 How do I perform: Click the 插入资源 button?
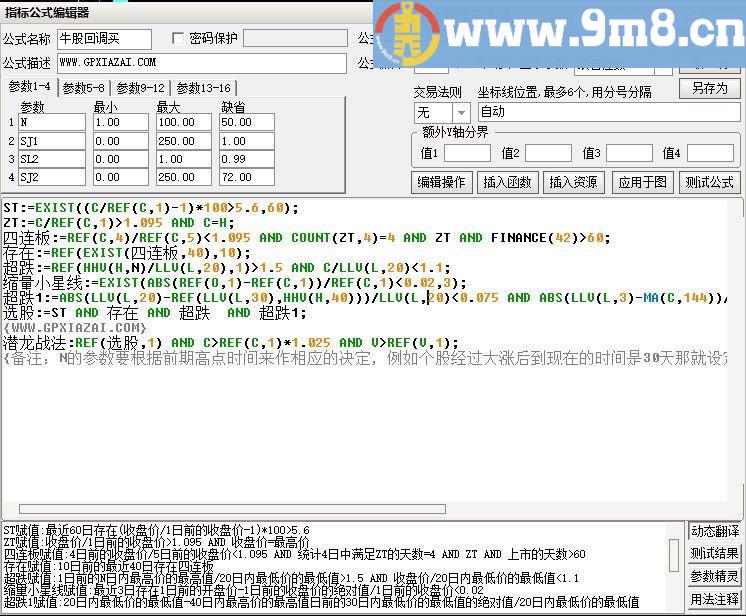tap(573, 182)
